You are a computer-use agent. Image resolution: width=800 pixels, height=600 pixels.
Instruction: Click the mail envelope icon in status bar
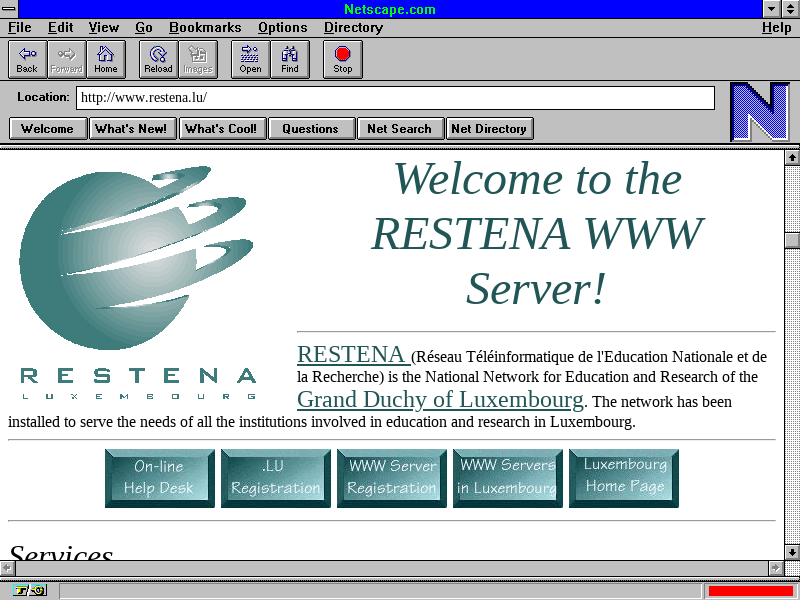[37, 590]
